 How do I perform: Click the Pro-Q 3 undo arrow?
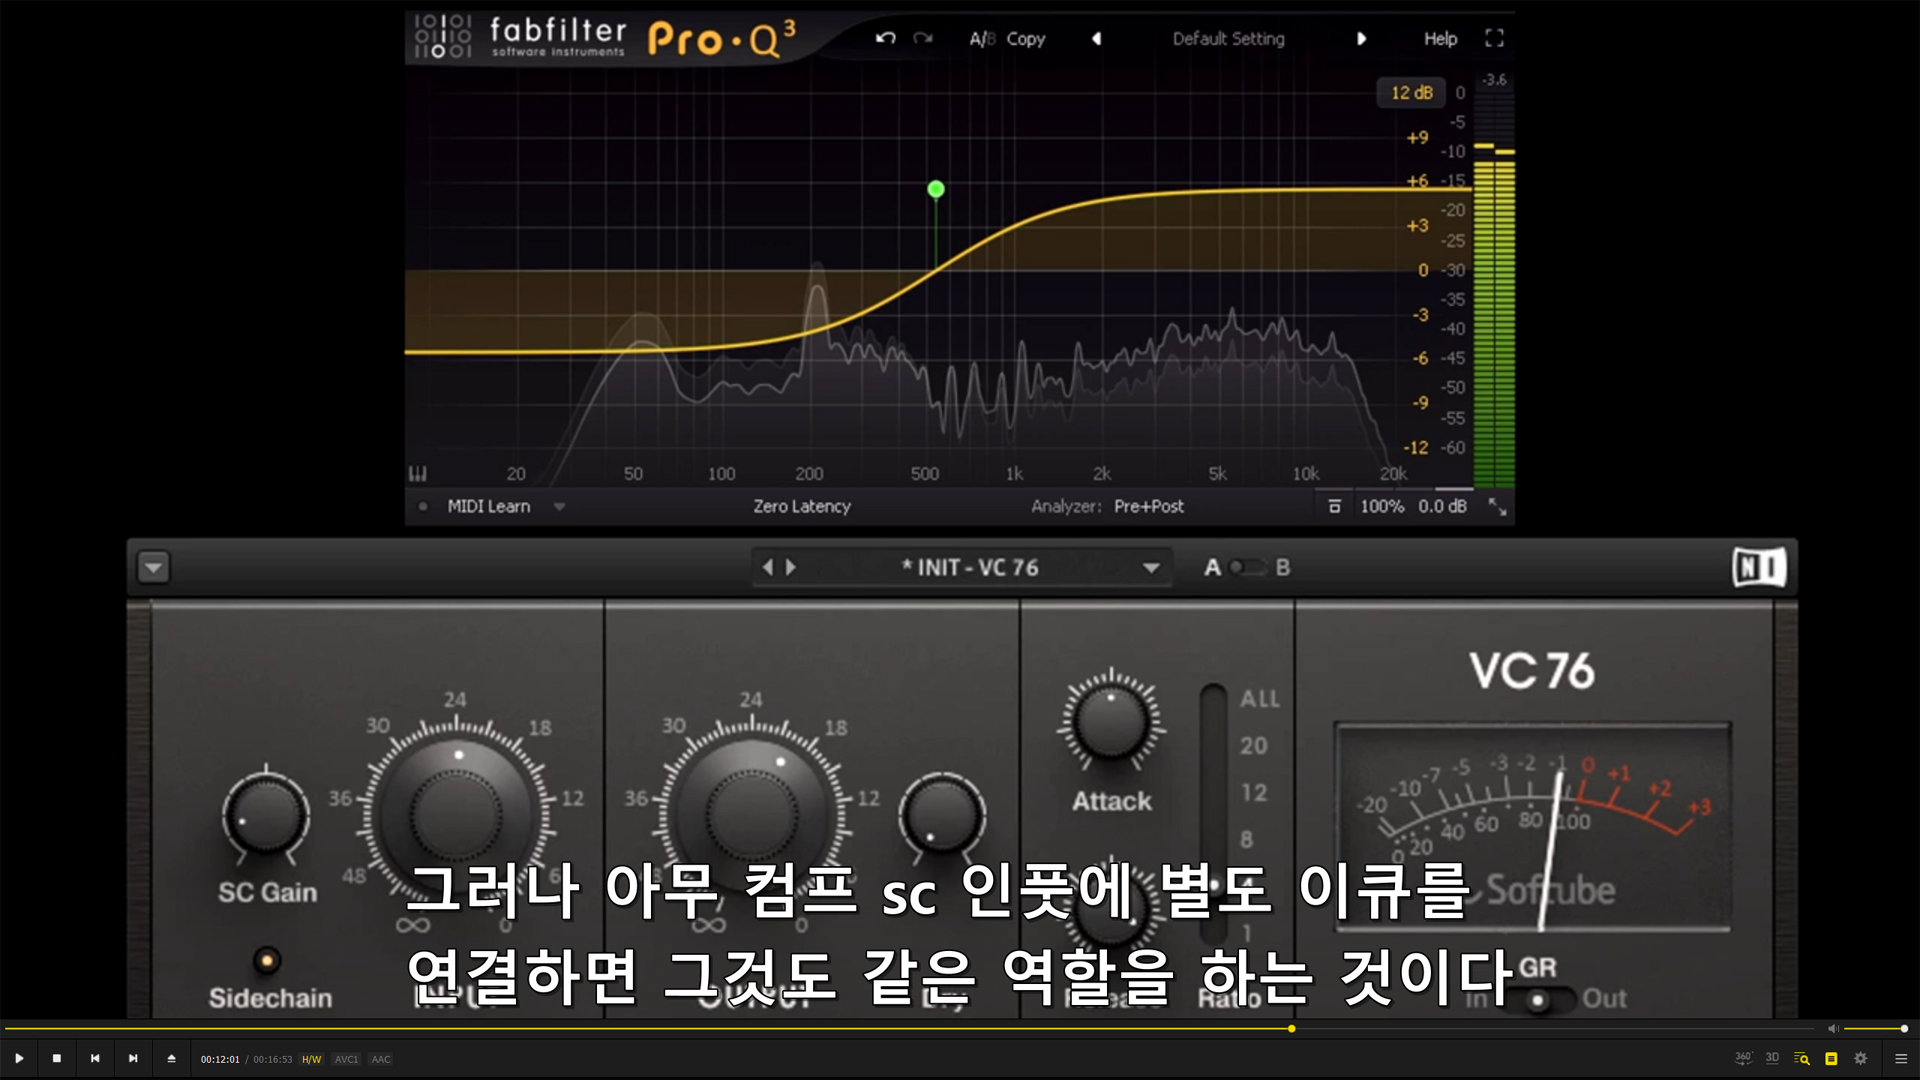[x=885, y=38]
